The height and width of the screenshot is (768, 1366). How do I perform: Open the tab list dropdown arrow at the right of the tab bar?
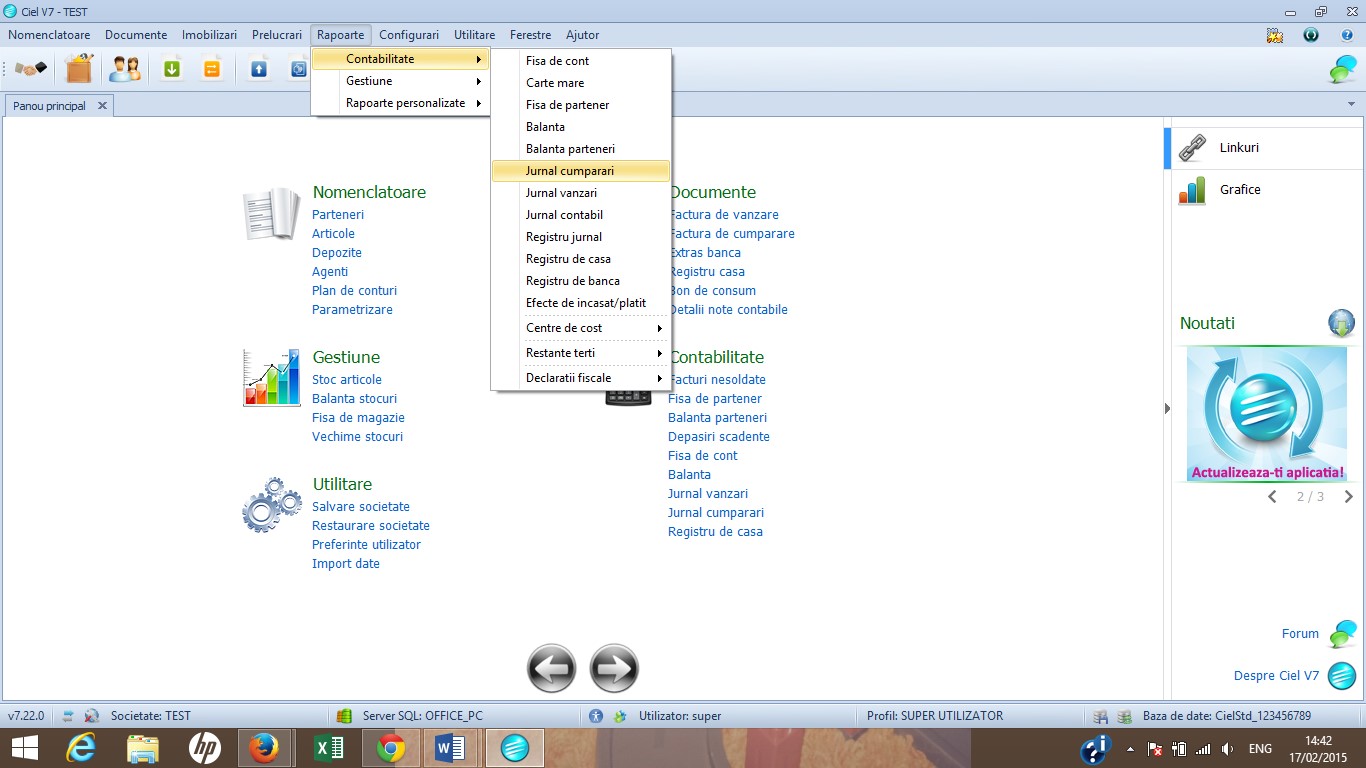(1352, 104)
